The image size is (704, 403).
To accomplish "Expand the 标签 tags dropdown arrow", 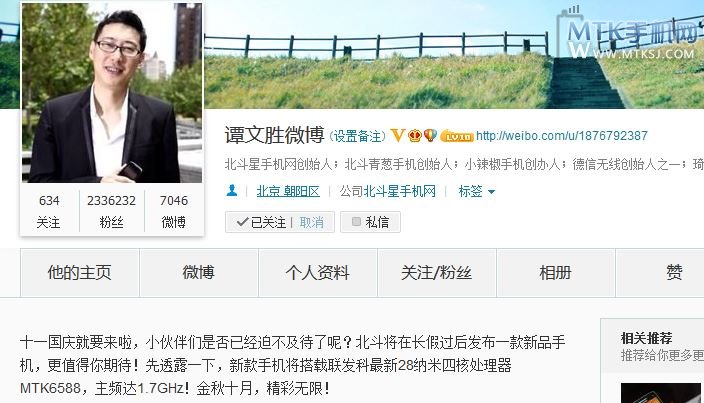I will tap(491, 192).
